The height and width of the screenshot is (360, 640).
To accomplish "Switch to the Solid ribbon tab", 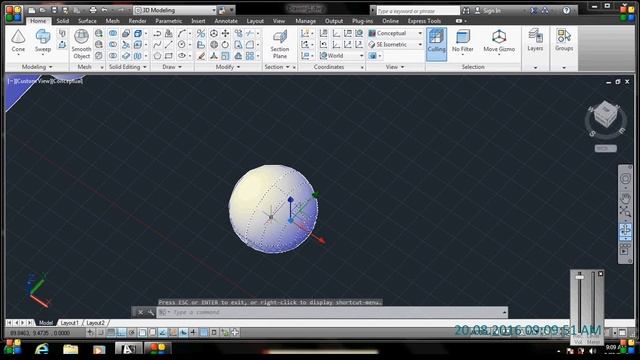I will click(62, 21).
